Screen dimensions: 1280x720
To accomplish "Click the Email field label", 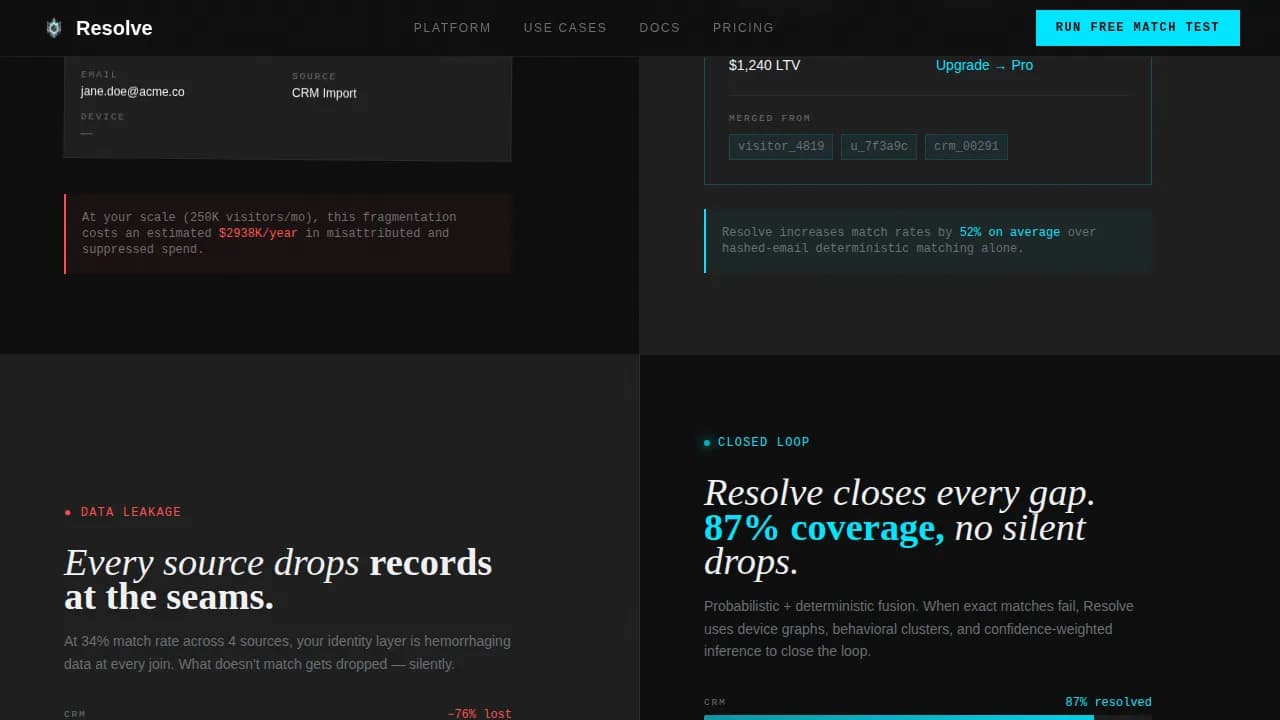I will pyautogui.click(x=99, y=74).
